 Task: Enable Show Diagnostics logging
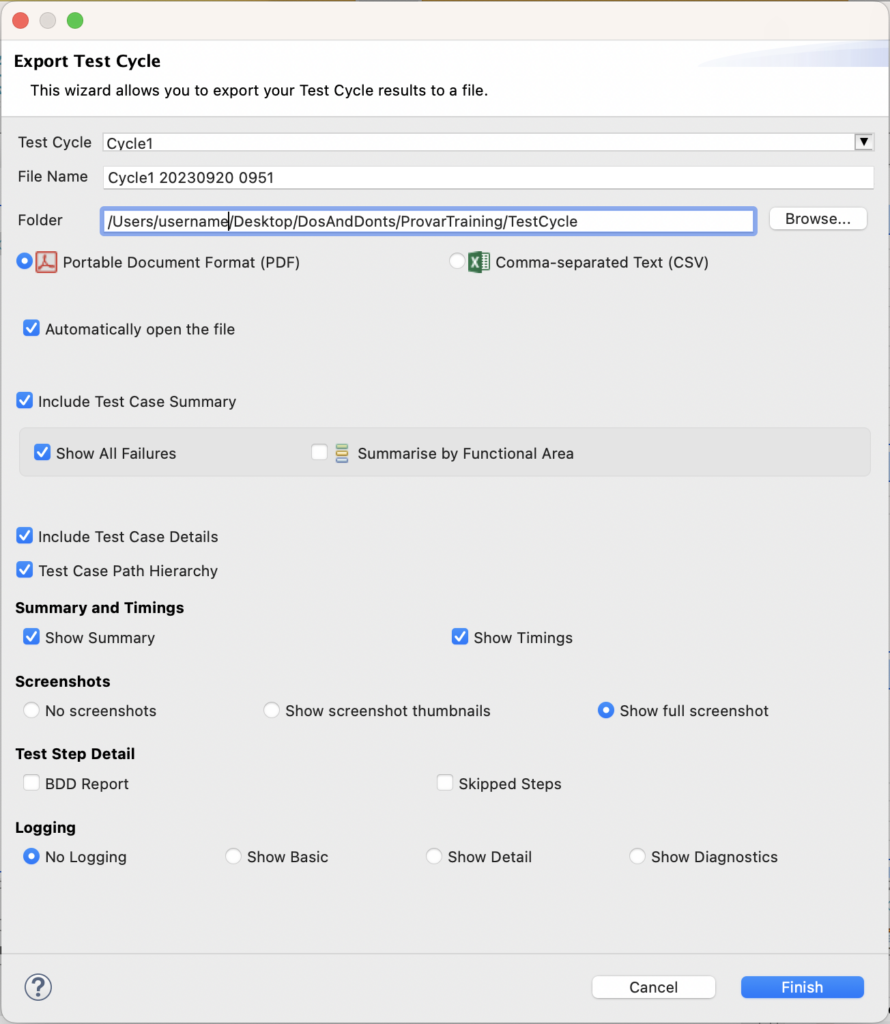coord(637,856)
